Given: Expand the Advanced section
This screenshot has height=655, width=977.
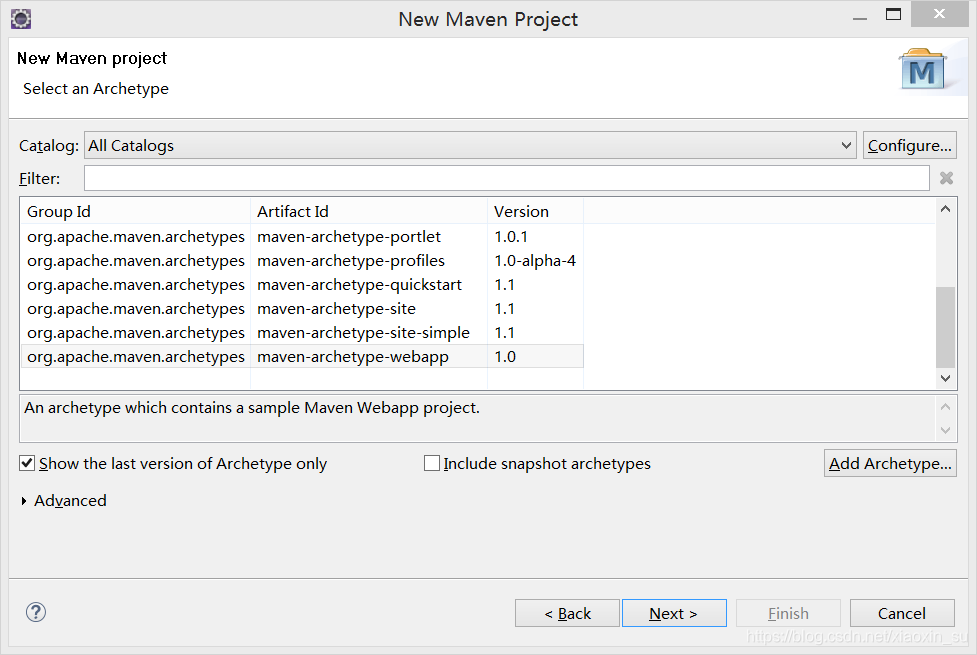Looking at the screenshot, I should [24, 500].
